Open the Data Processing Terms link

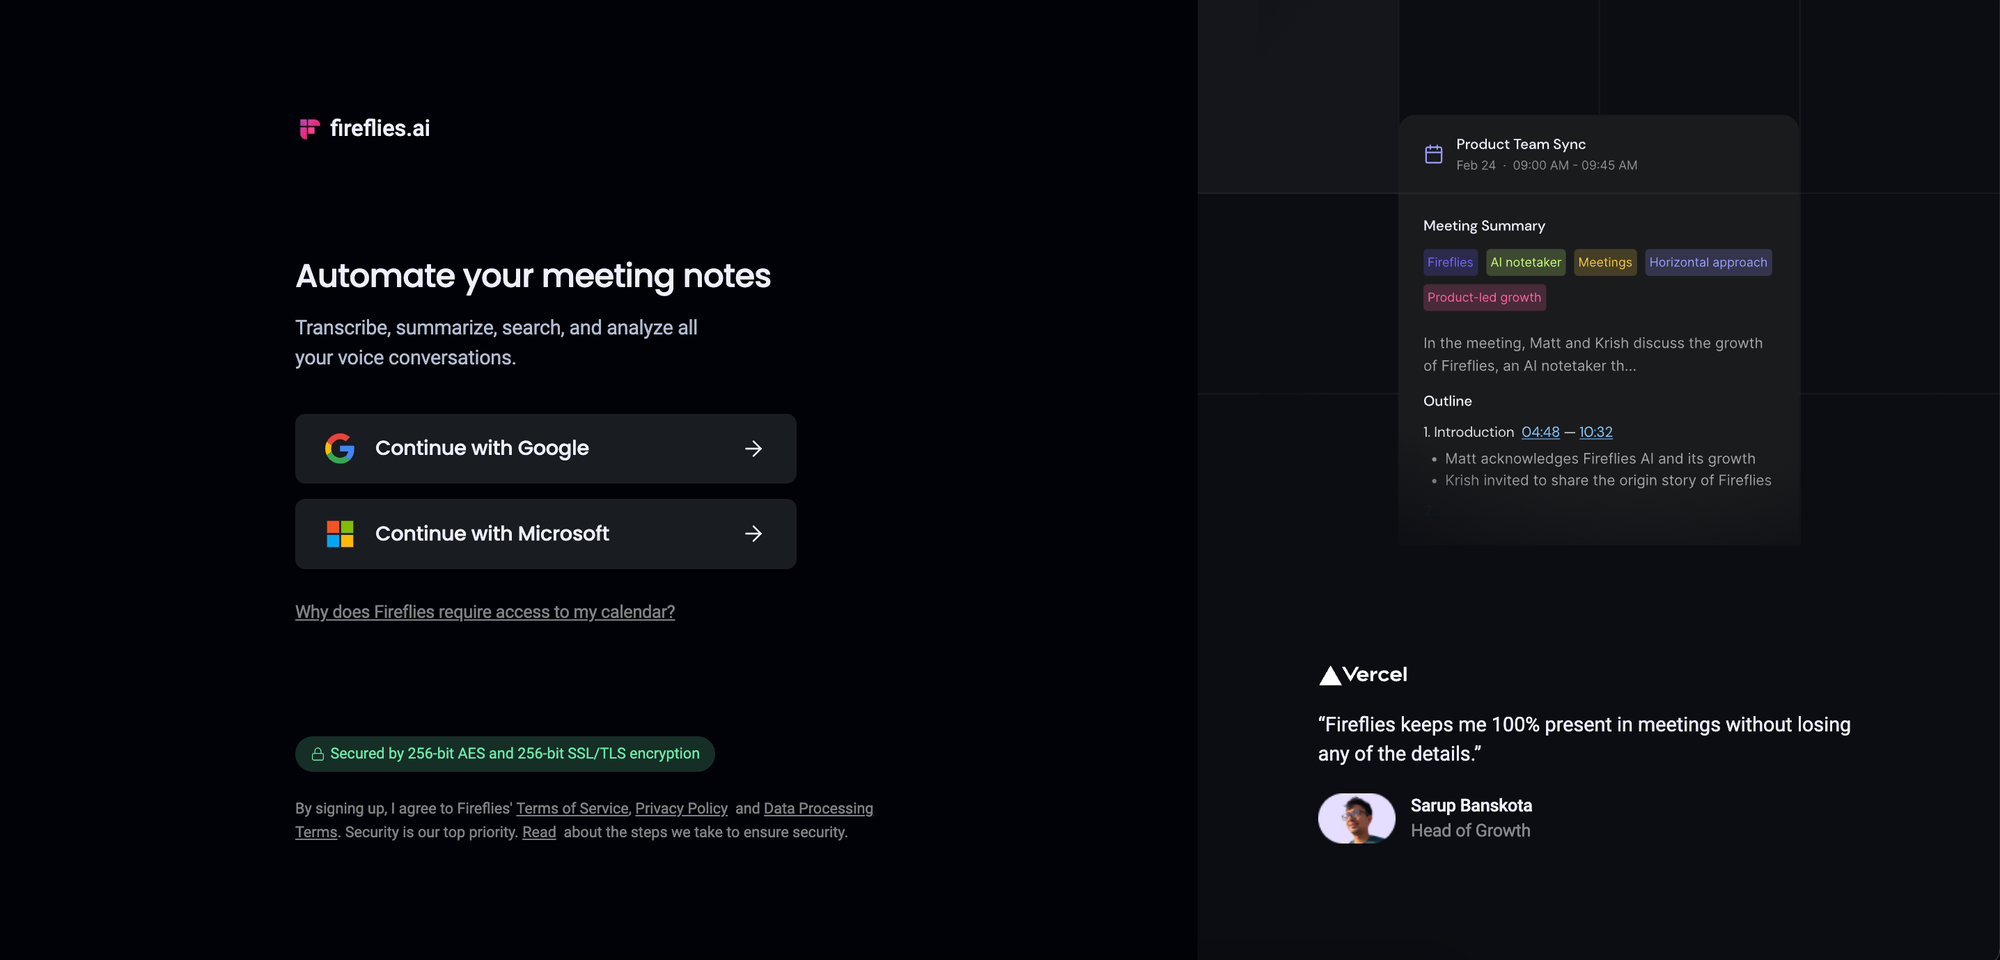tap(818, 808)
